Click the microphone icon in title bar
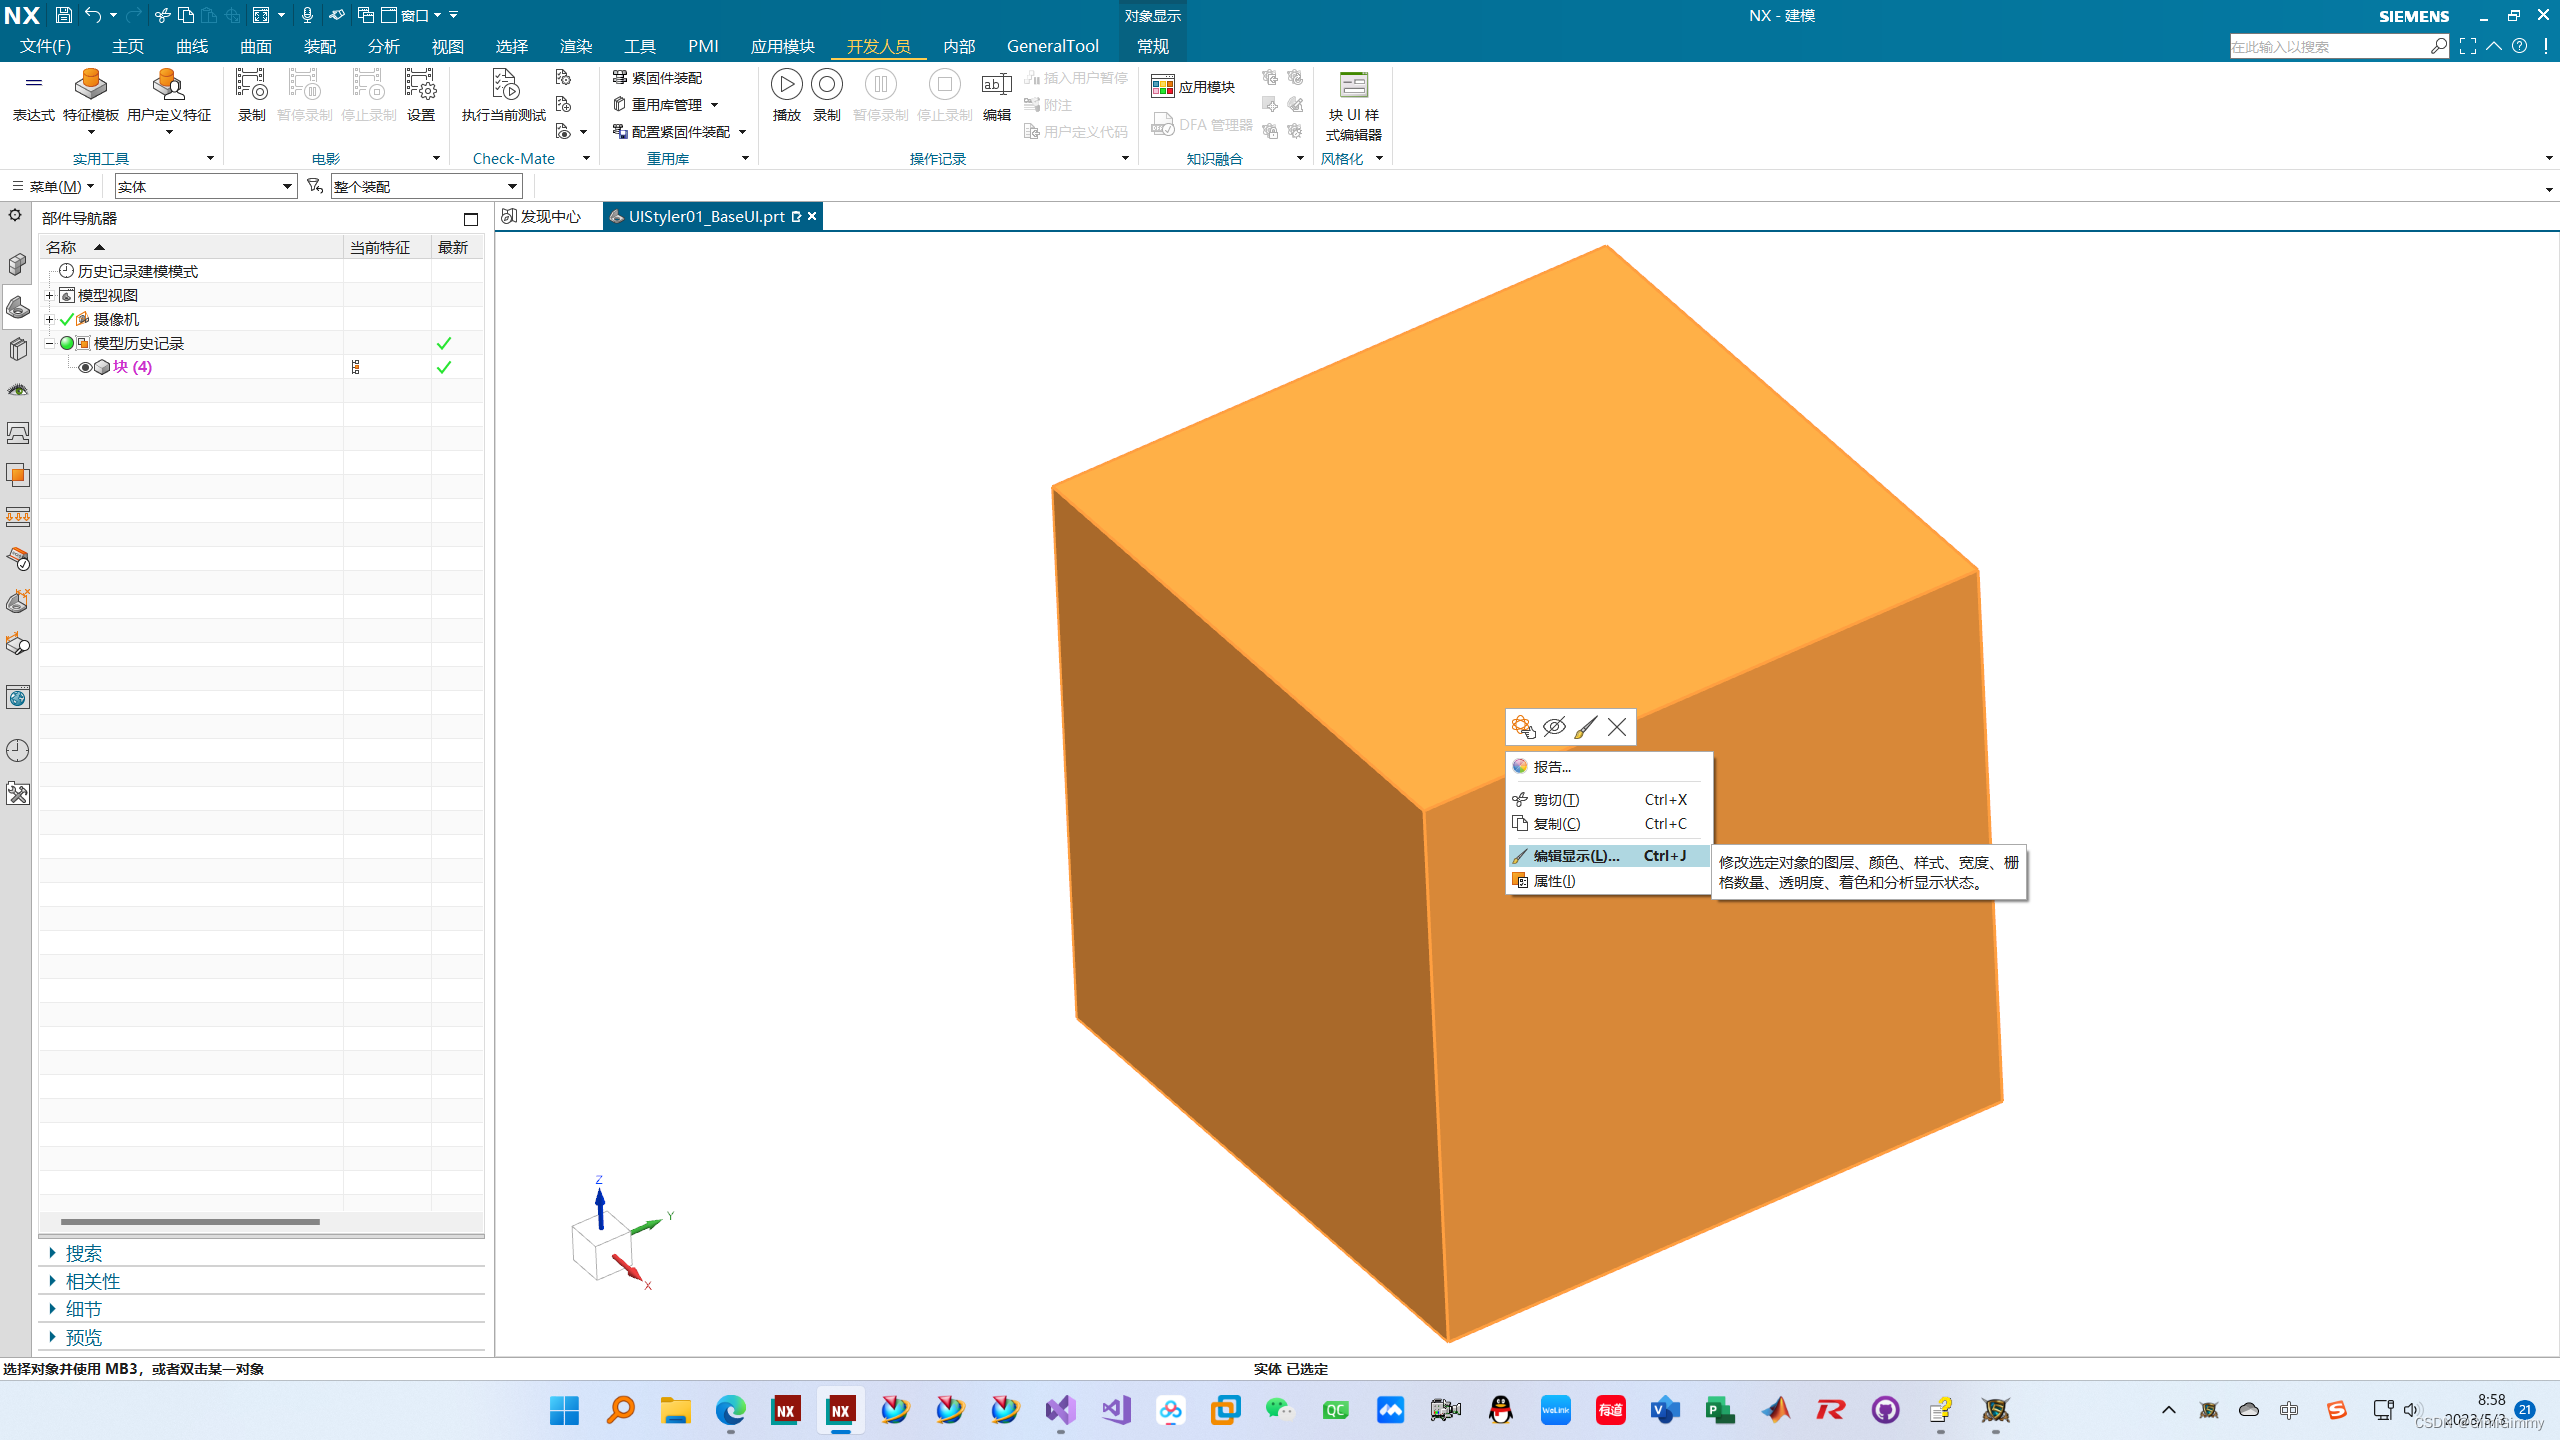Image resolution: width=2560 pixels, height=1440 pixels. pos(307,15)
